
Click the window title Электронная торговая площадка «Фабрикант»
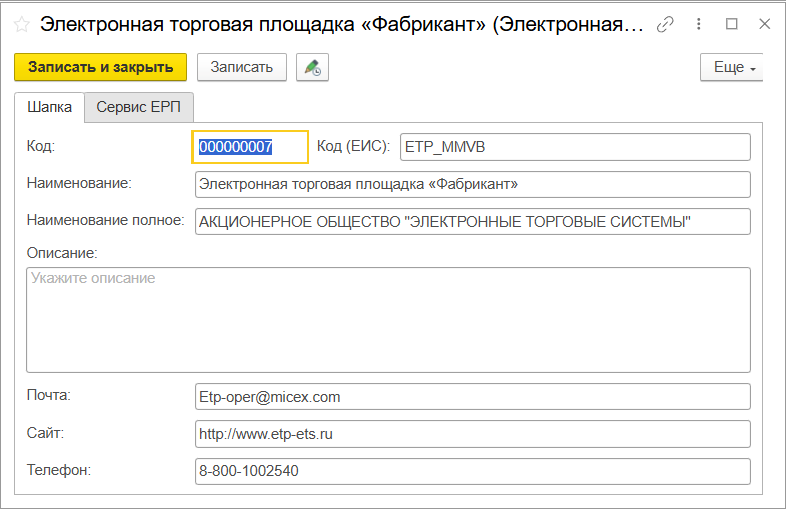tap(341, 24)
